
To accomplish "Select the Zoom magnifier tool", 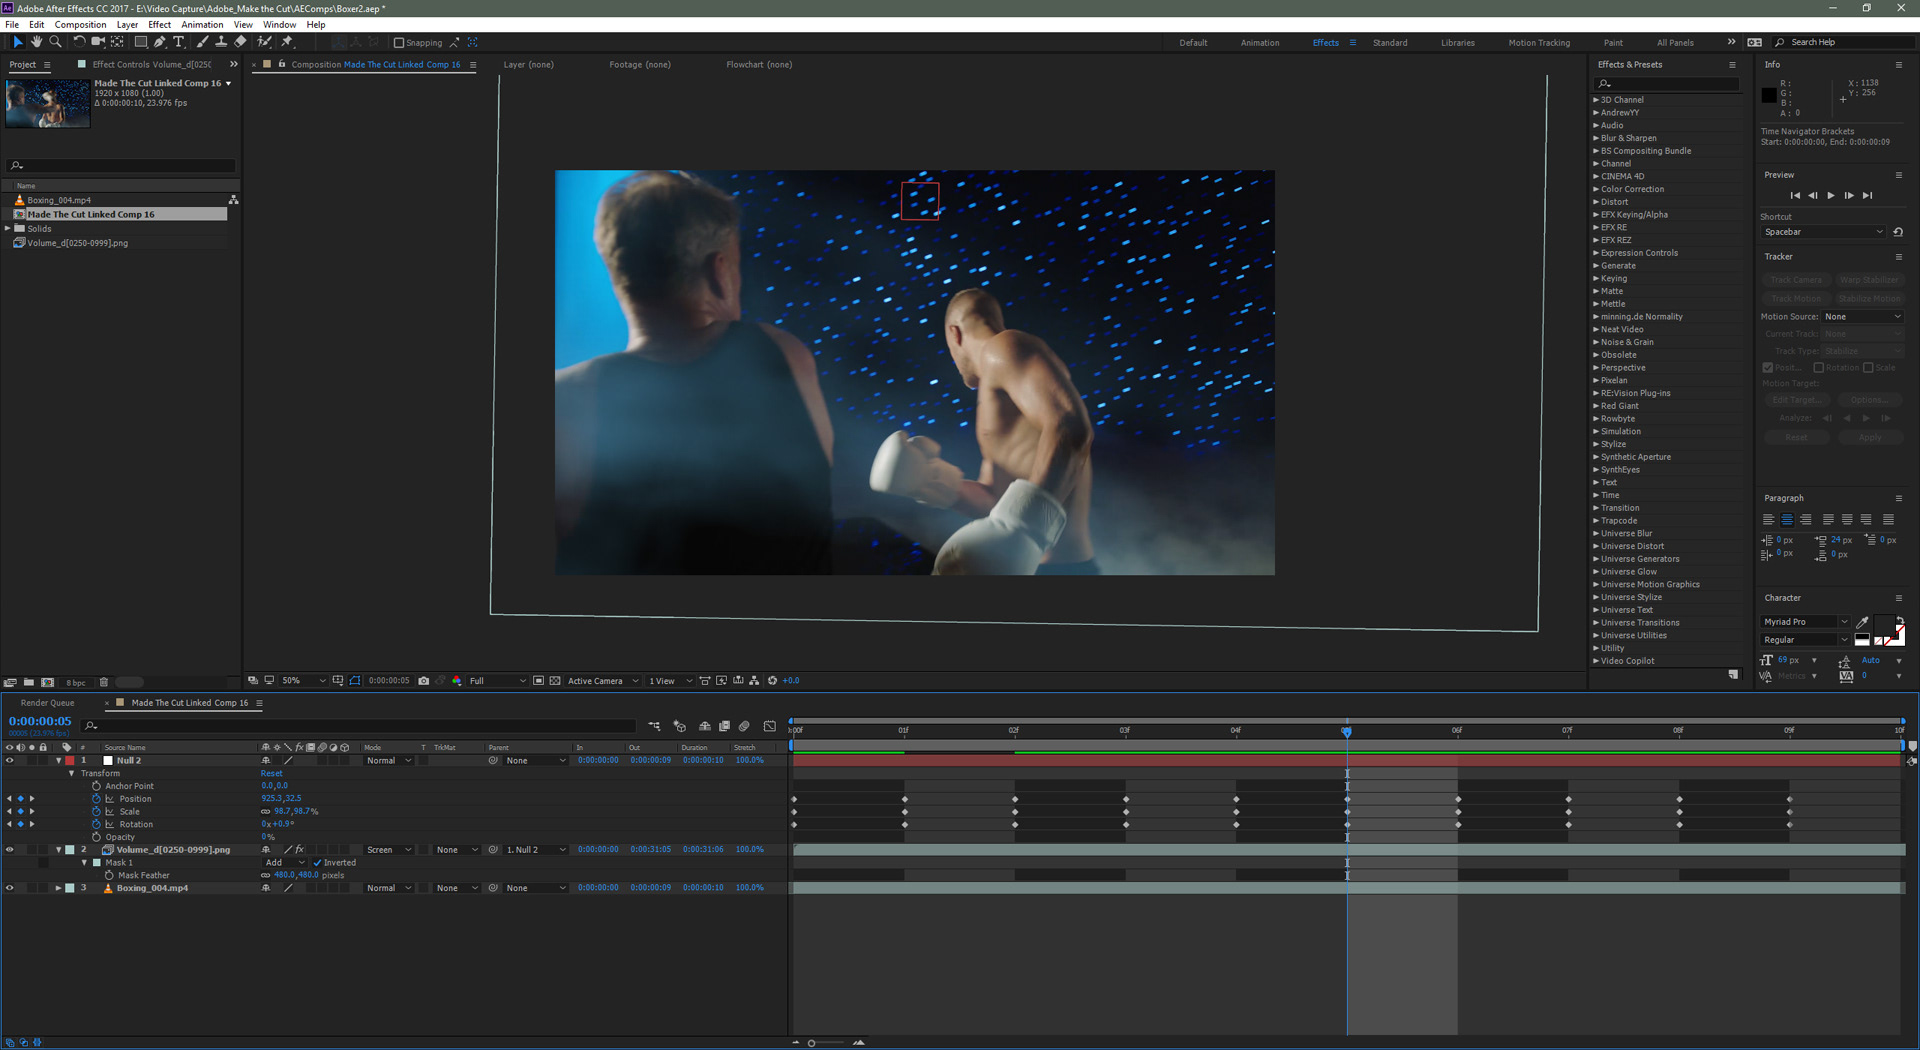I will click(x=55, y=42).
